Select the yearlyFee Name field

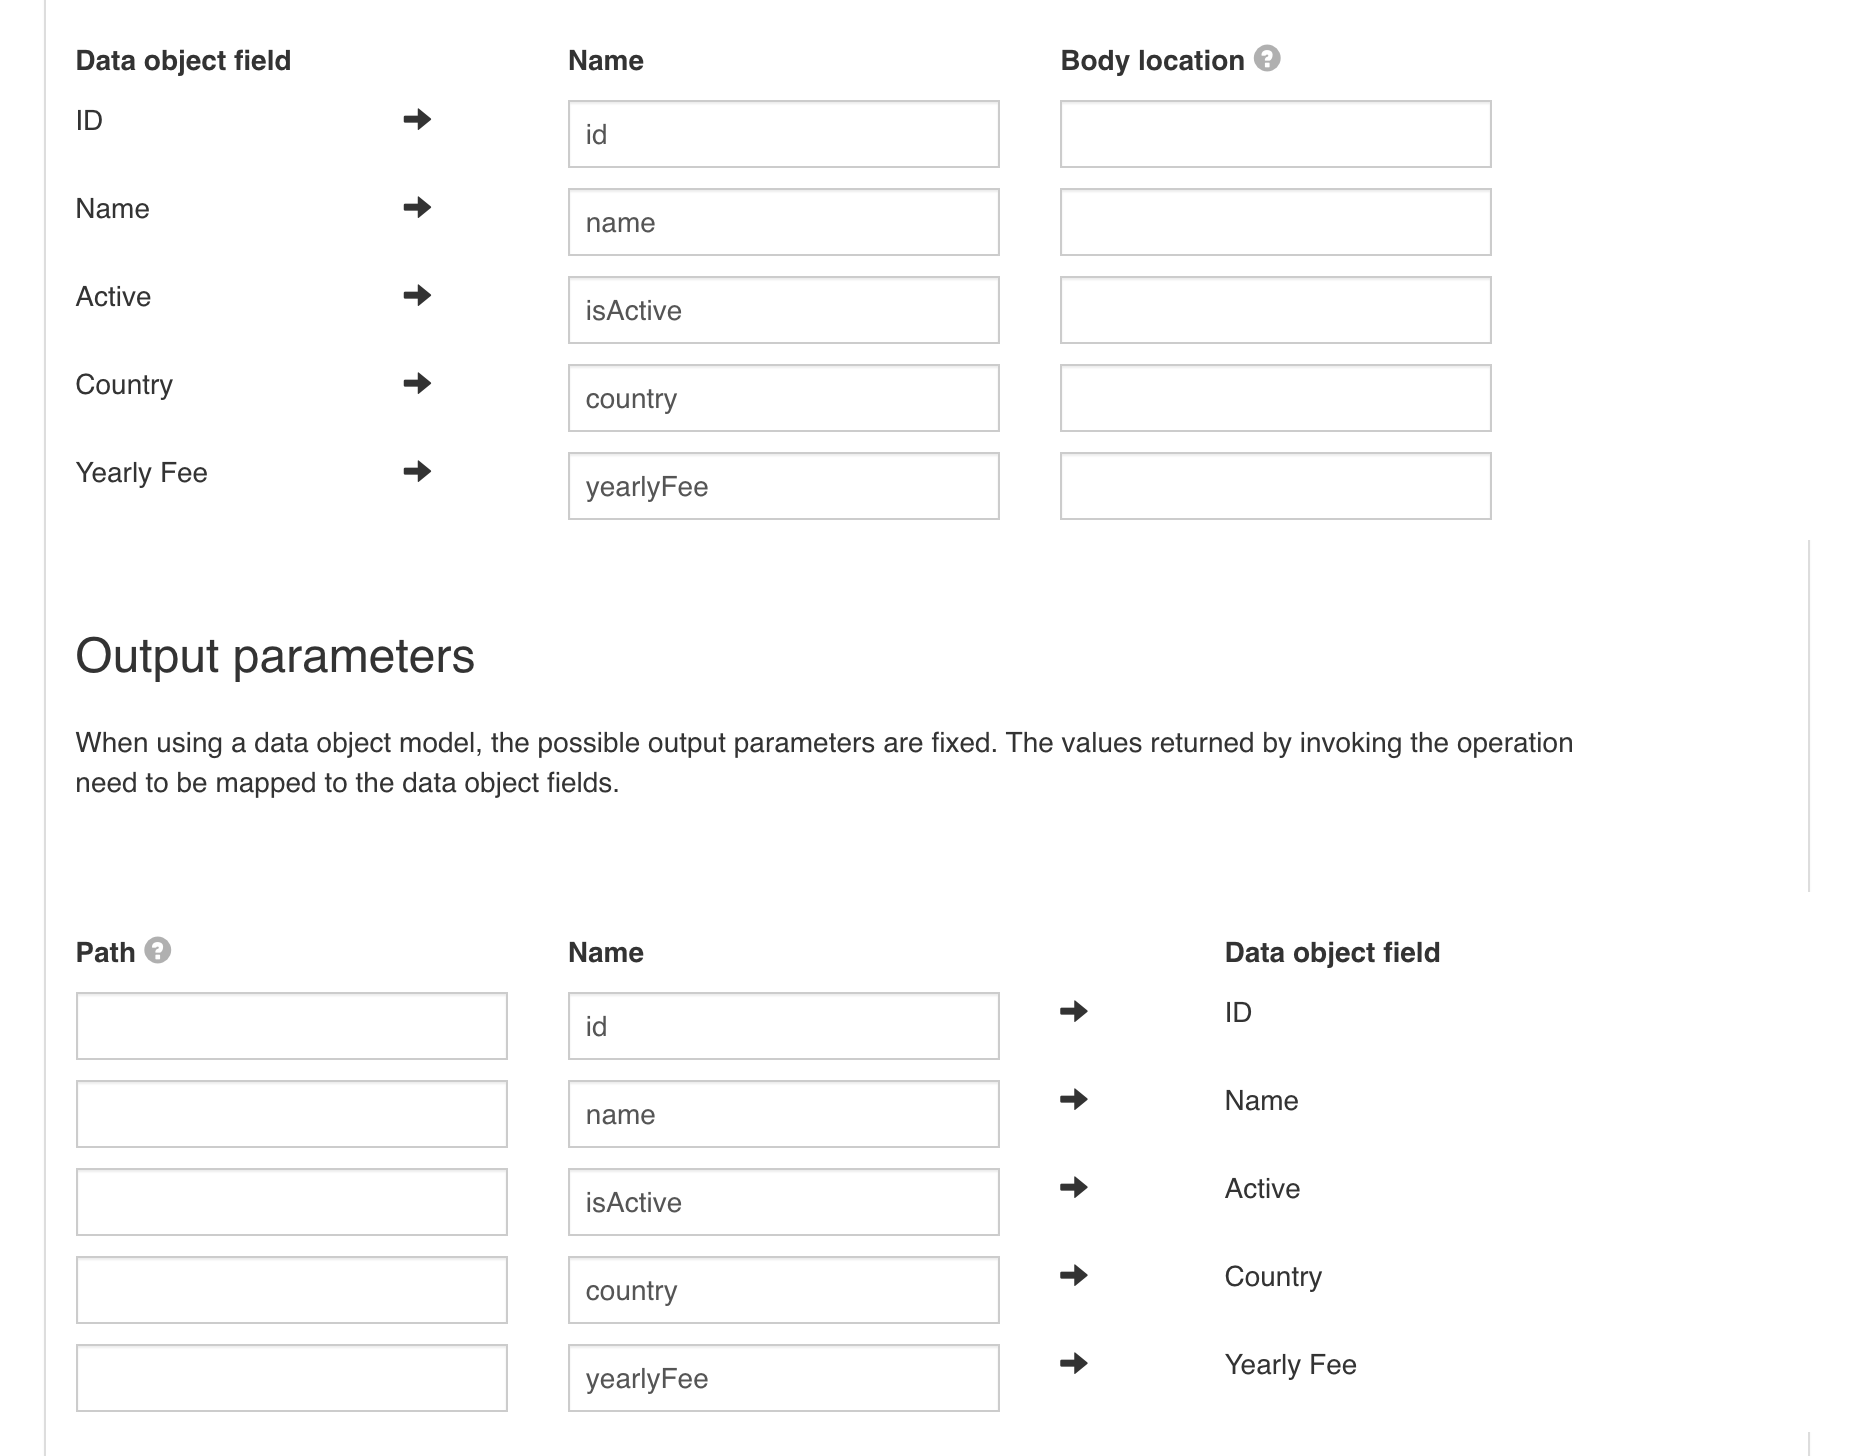point(783,485)
